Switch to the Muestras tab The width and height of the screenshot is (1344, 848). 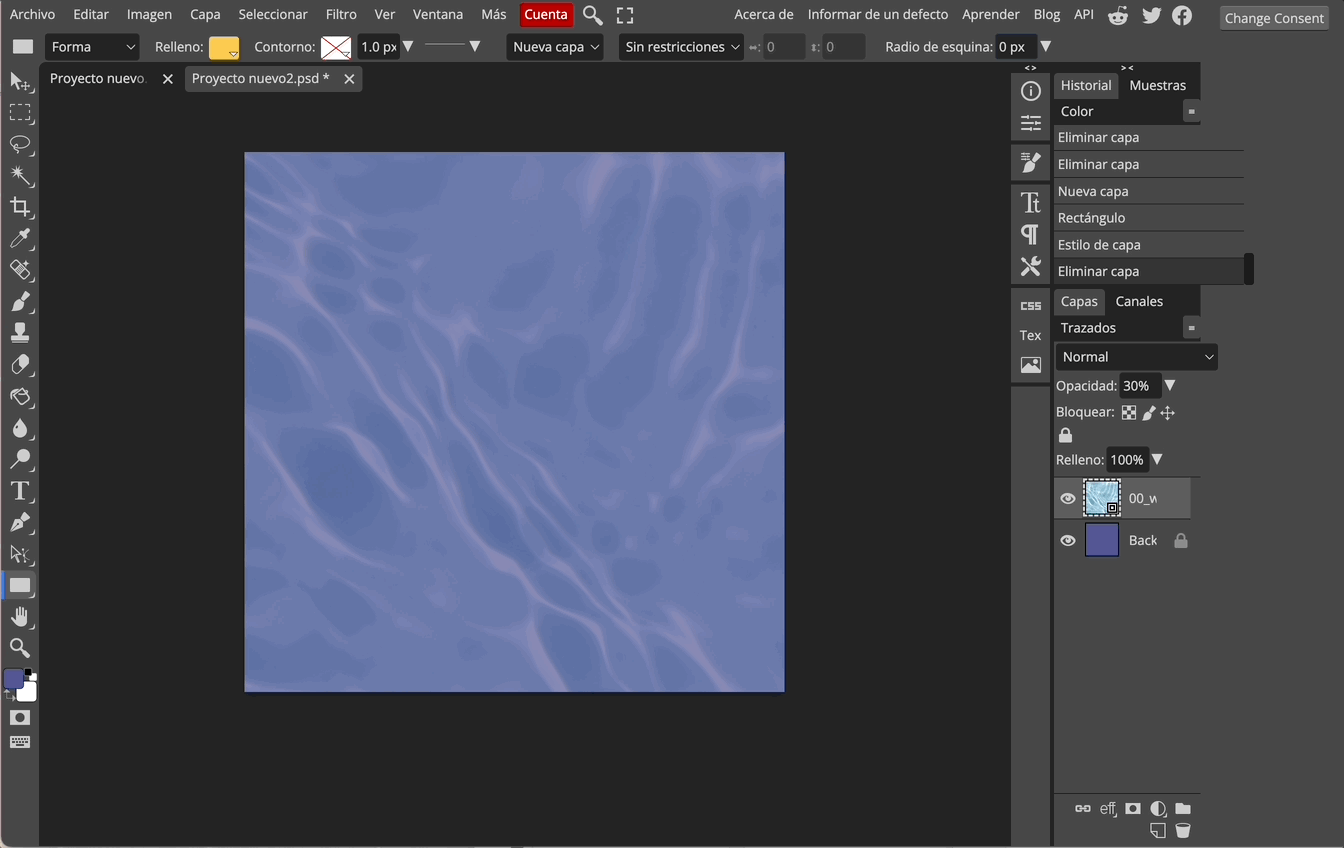pos(1158,85)
